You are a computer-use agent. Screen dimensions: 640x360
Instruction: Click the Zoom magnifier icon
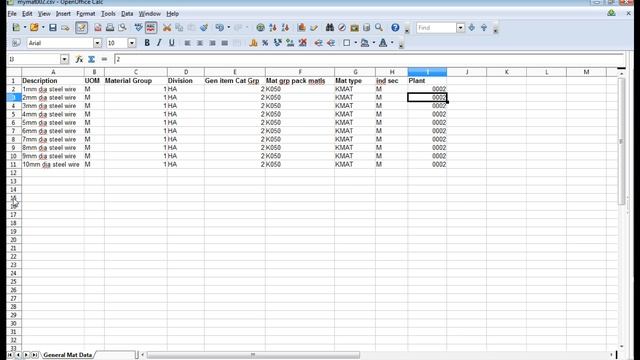pos(379,28)
